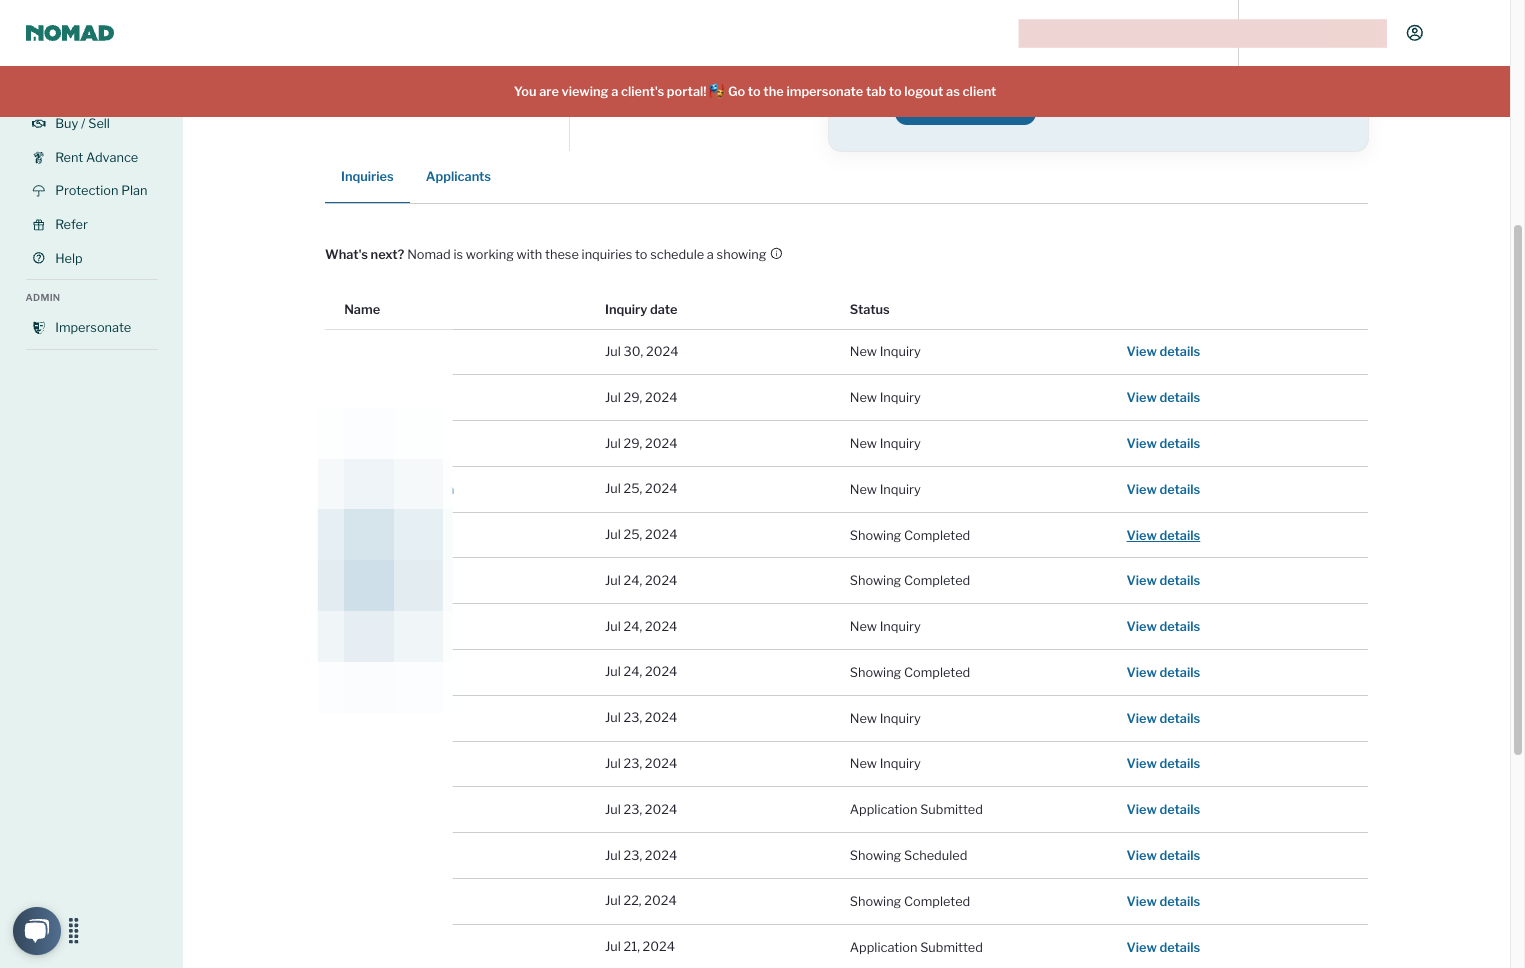Click the 'Jul 22, 2024' date cell
The height and width of the screenshot is (968, 1525).
coord(640,901)
